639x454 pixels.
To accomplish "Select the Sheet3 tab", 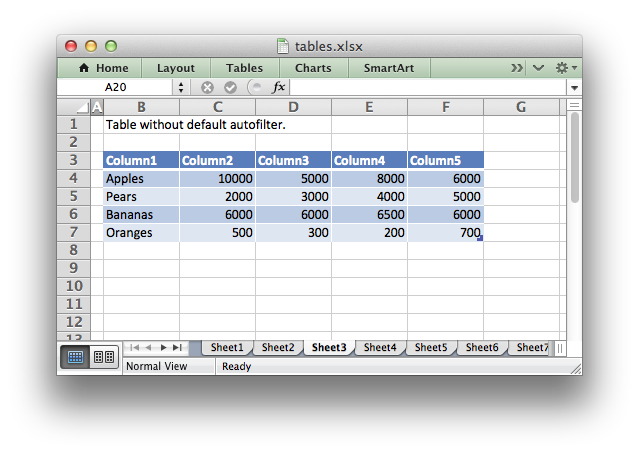I will tap(329, 348).
